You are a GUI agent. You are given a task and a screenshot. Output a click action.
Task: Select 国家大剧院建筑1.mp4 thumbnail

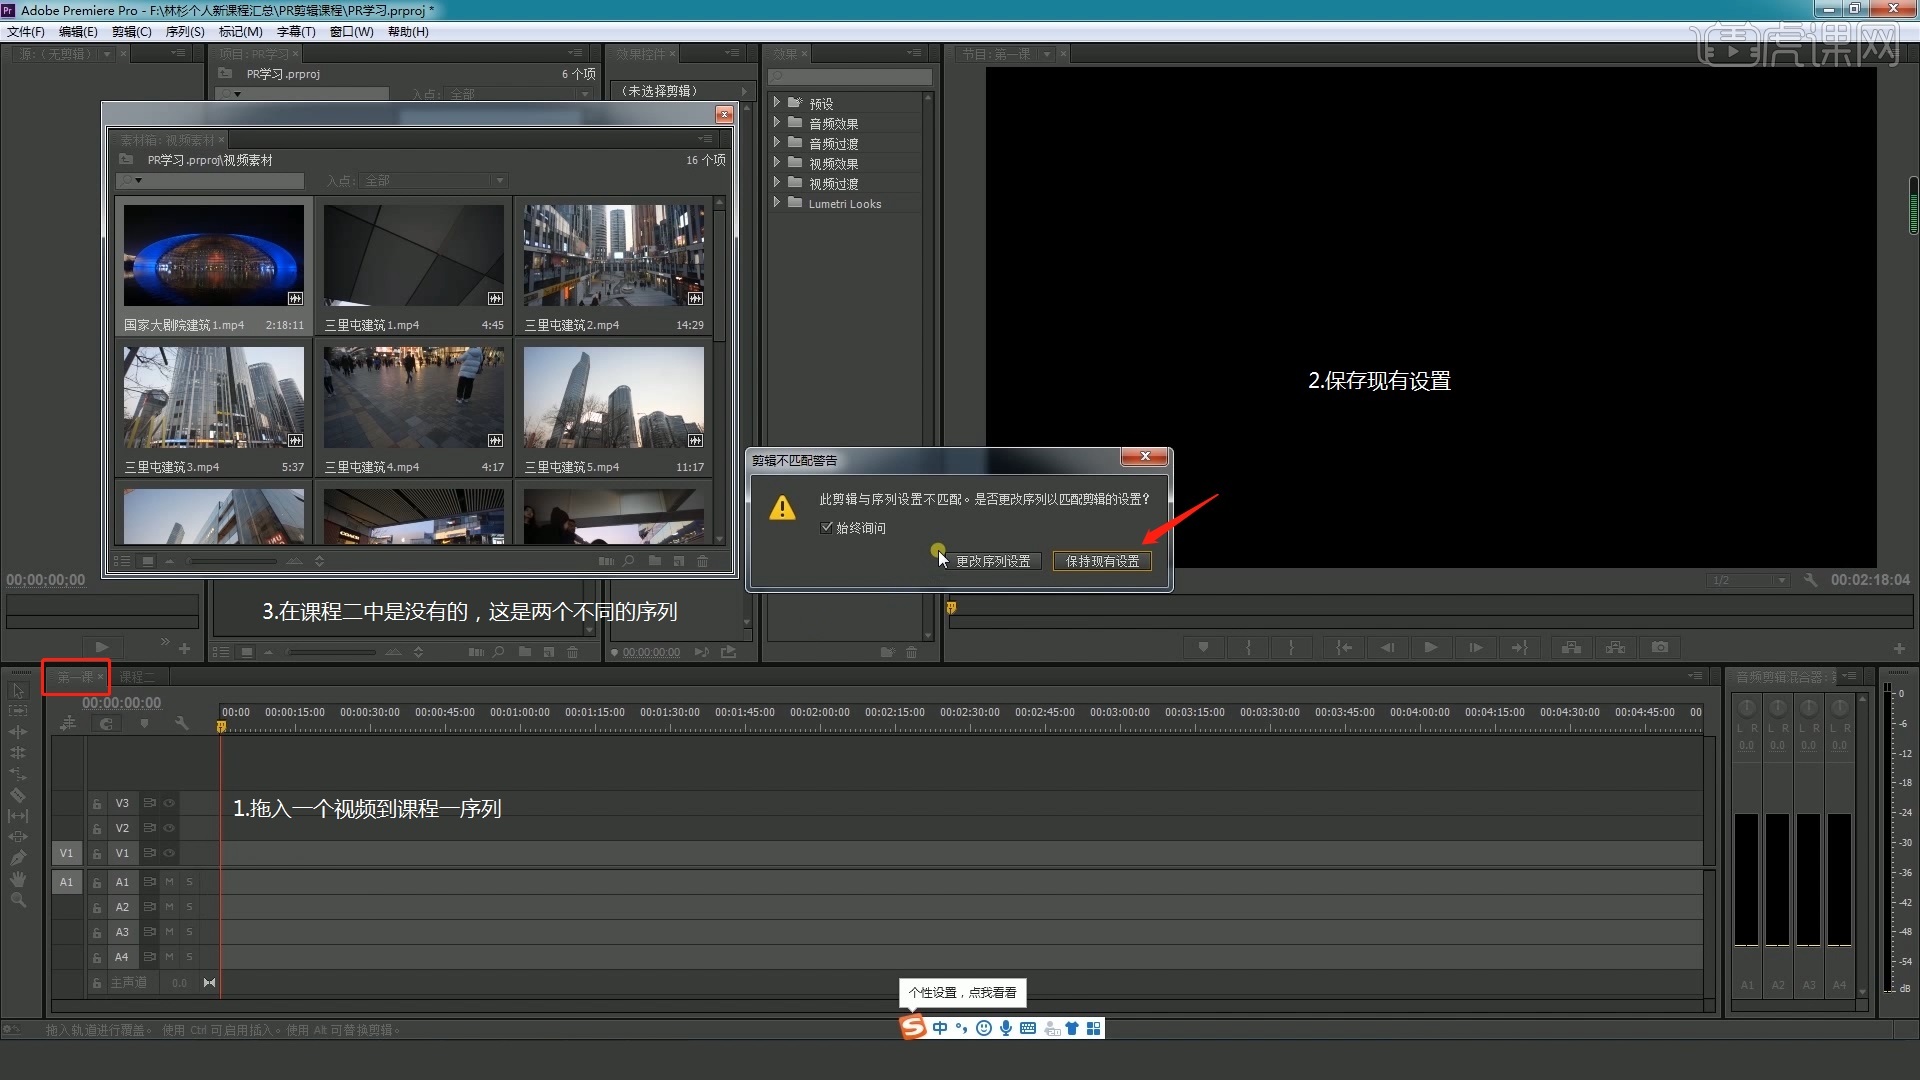pos(213,256)
